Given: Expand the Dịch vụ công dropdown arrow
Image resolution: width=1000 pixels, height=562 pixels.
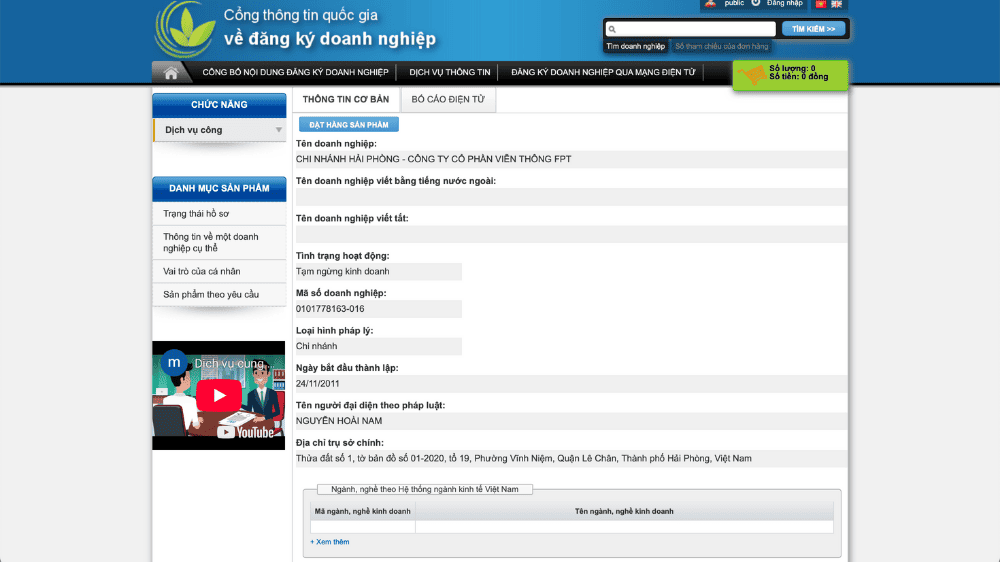Looking at the screenshot, I should tap(279, 130).
